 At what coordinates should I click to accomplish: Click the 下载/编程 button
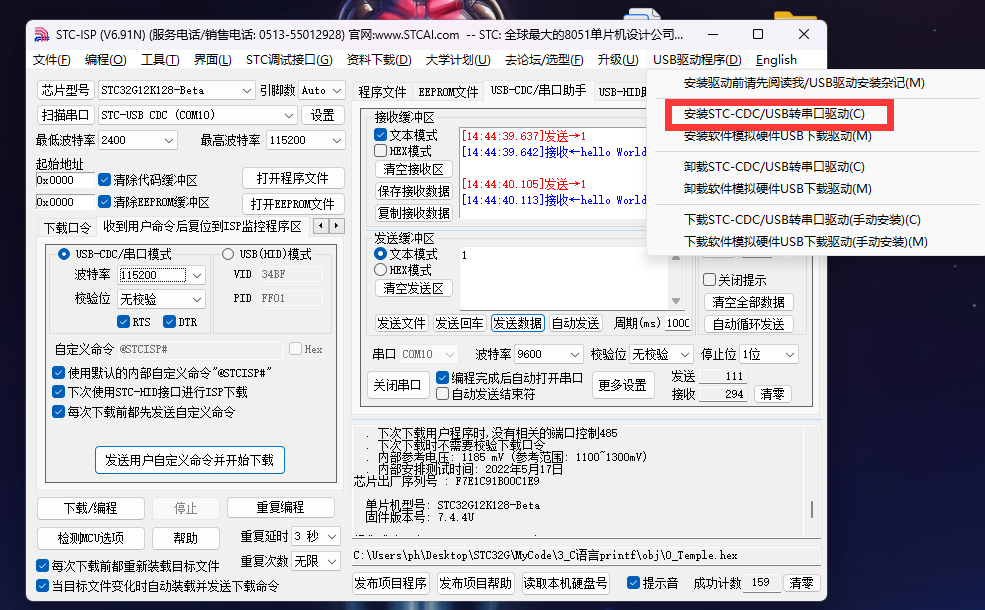[90, 508]
